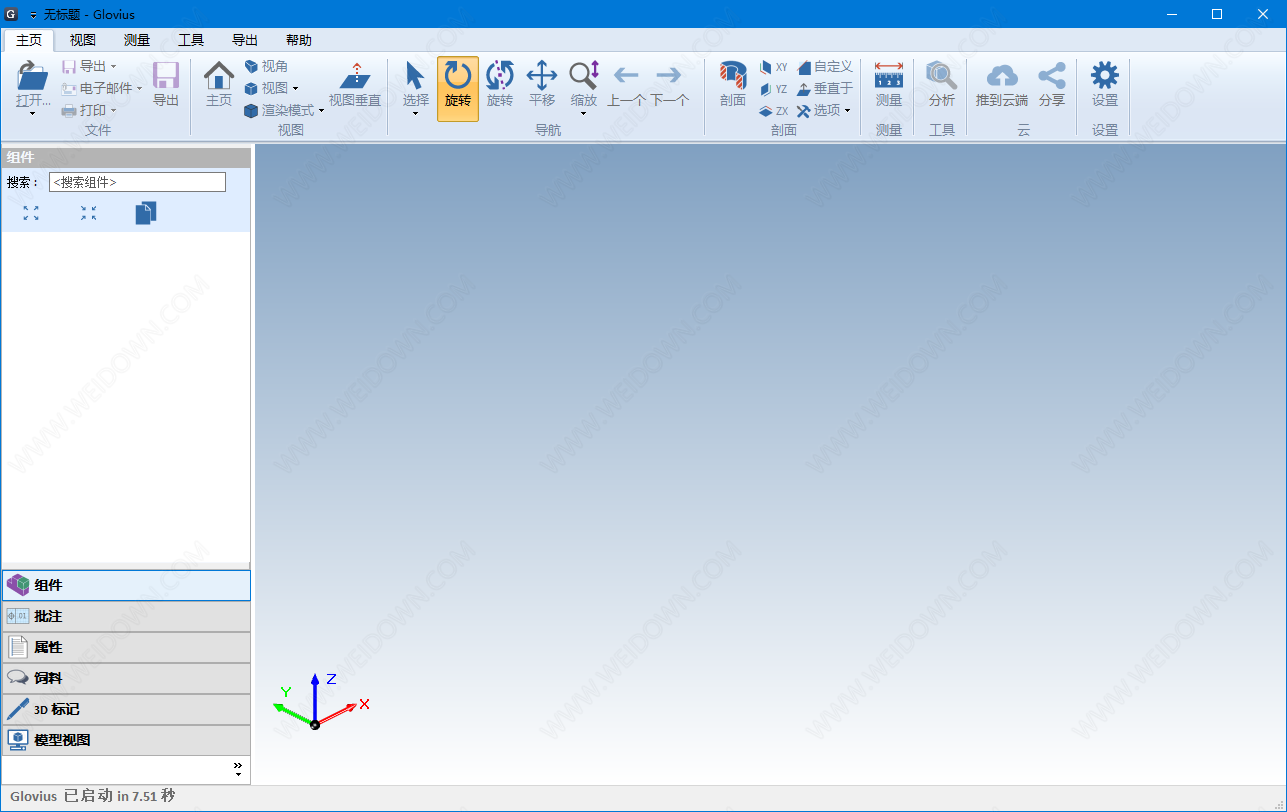The height and width of the screenshot is (812, 1287).
Task: Open the quick access toolbar dropdown arrow
Action: coord(32,15)
